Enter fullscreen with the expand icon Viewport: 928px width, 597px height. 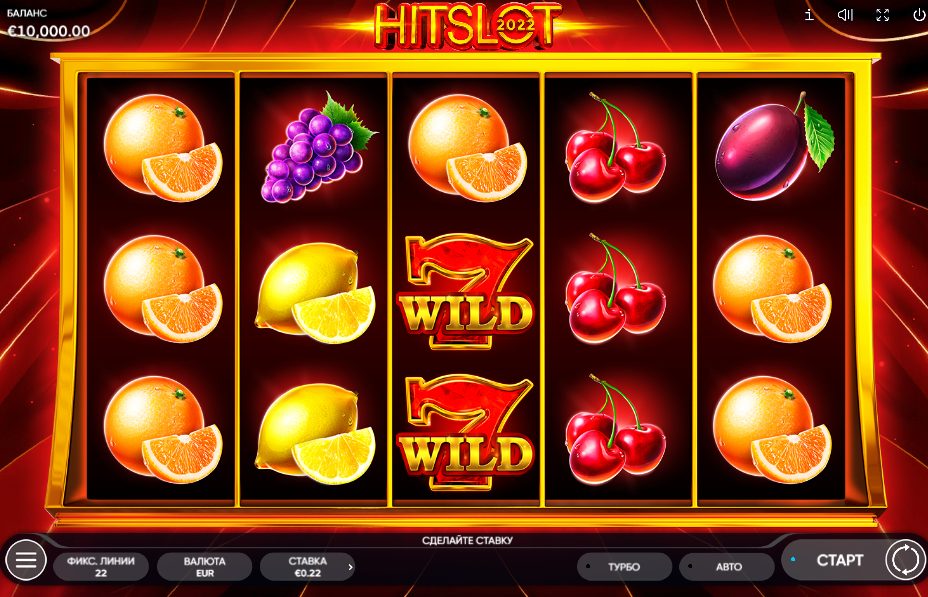[882, 15]
